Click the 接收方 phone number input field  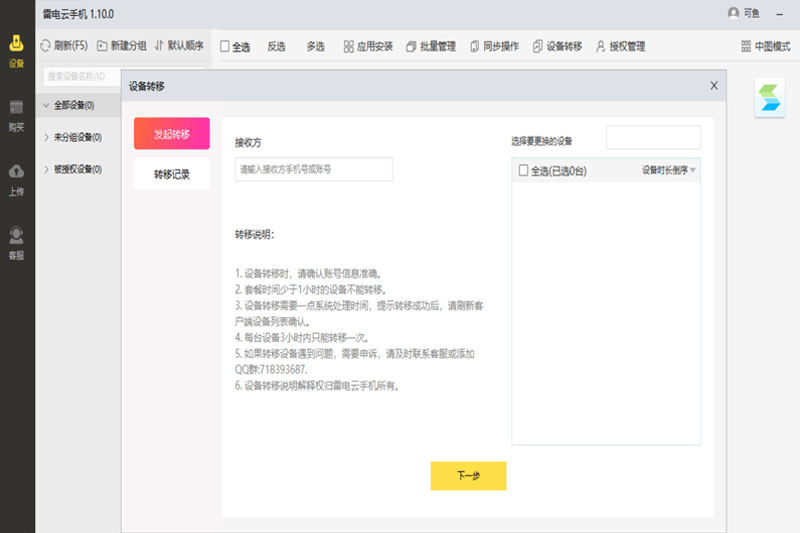313,170
